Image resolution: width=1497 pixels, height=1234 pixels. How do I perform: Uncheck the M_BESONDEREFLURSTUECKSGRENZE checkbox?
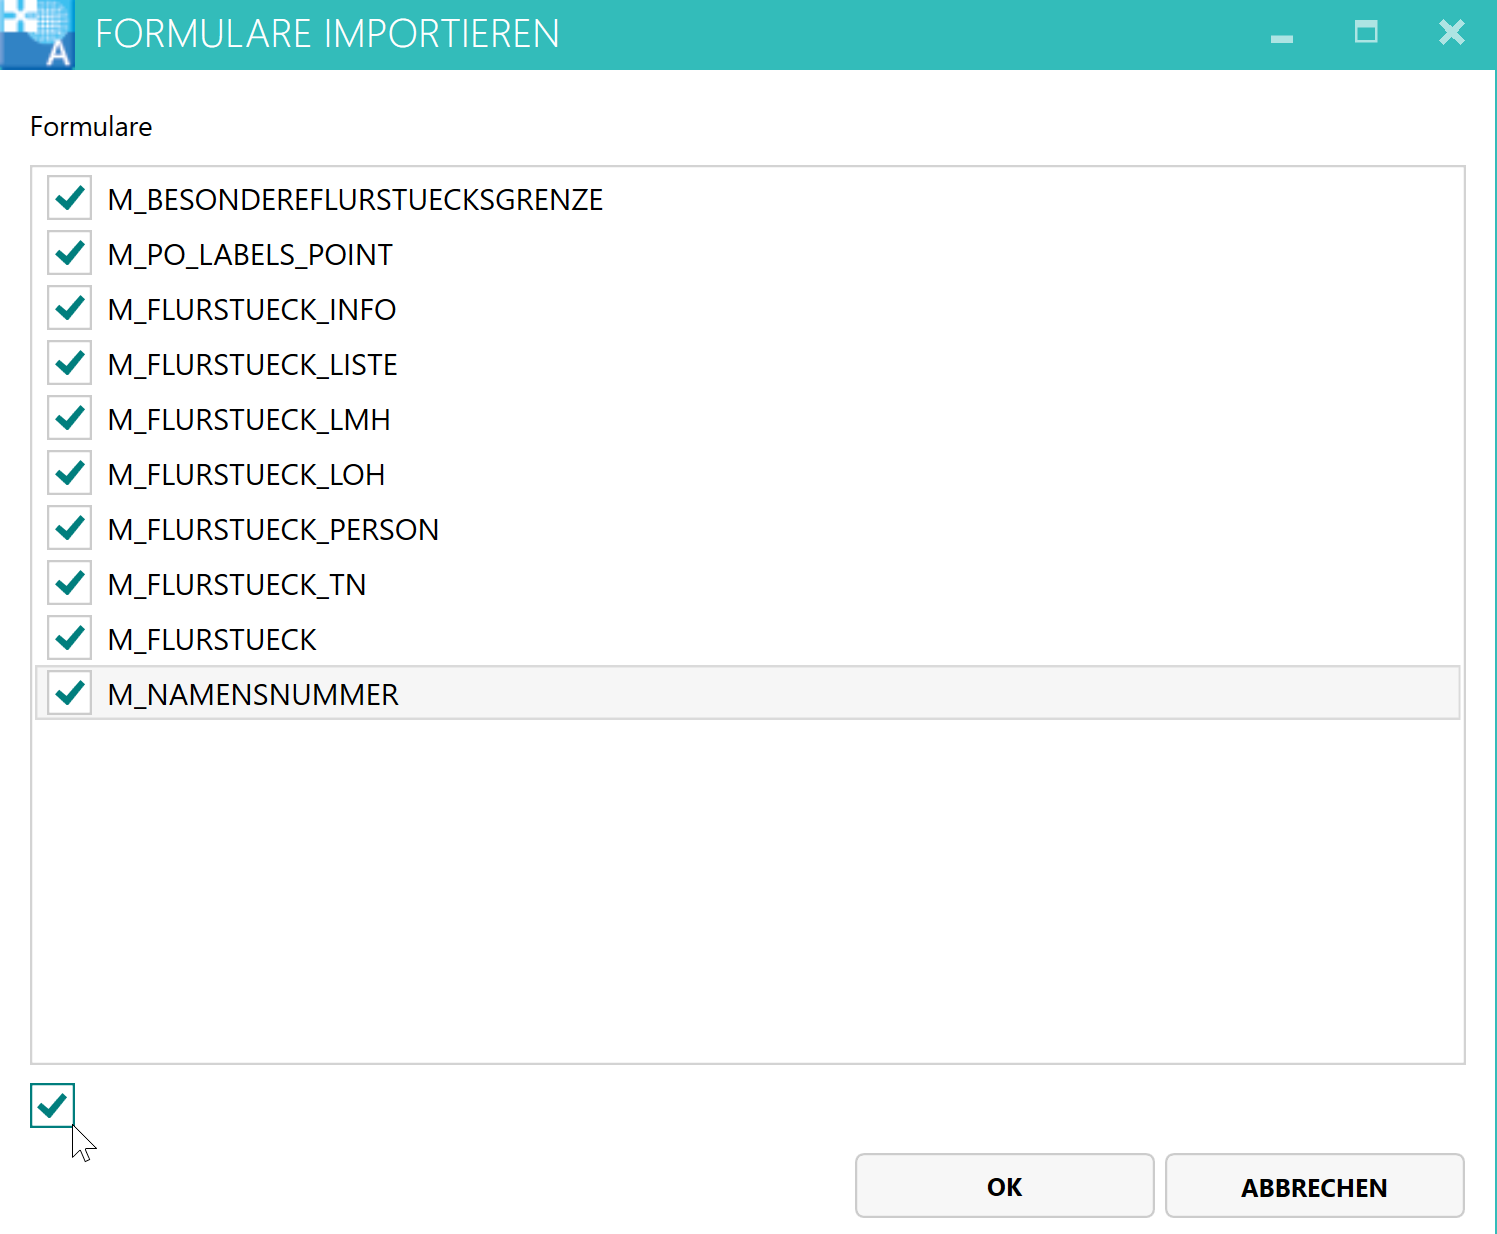coord(70,198)
